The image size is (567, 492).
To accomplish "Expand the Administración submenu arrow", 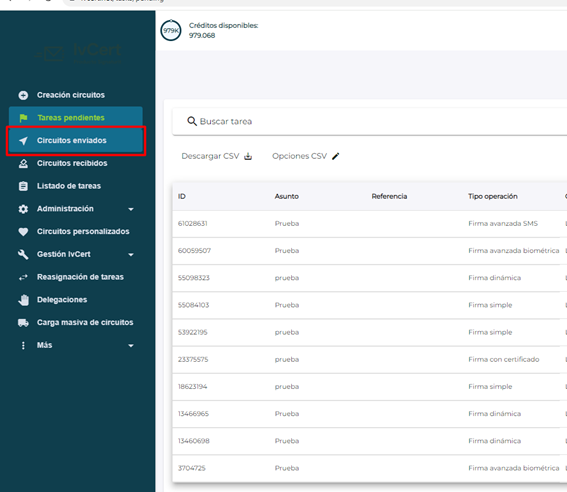I will [131, 209].
